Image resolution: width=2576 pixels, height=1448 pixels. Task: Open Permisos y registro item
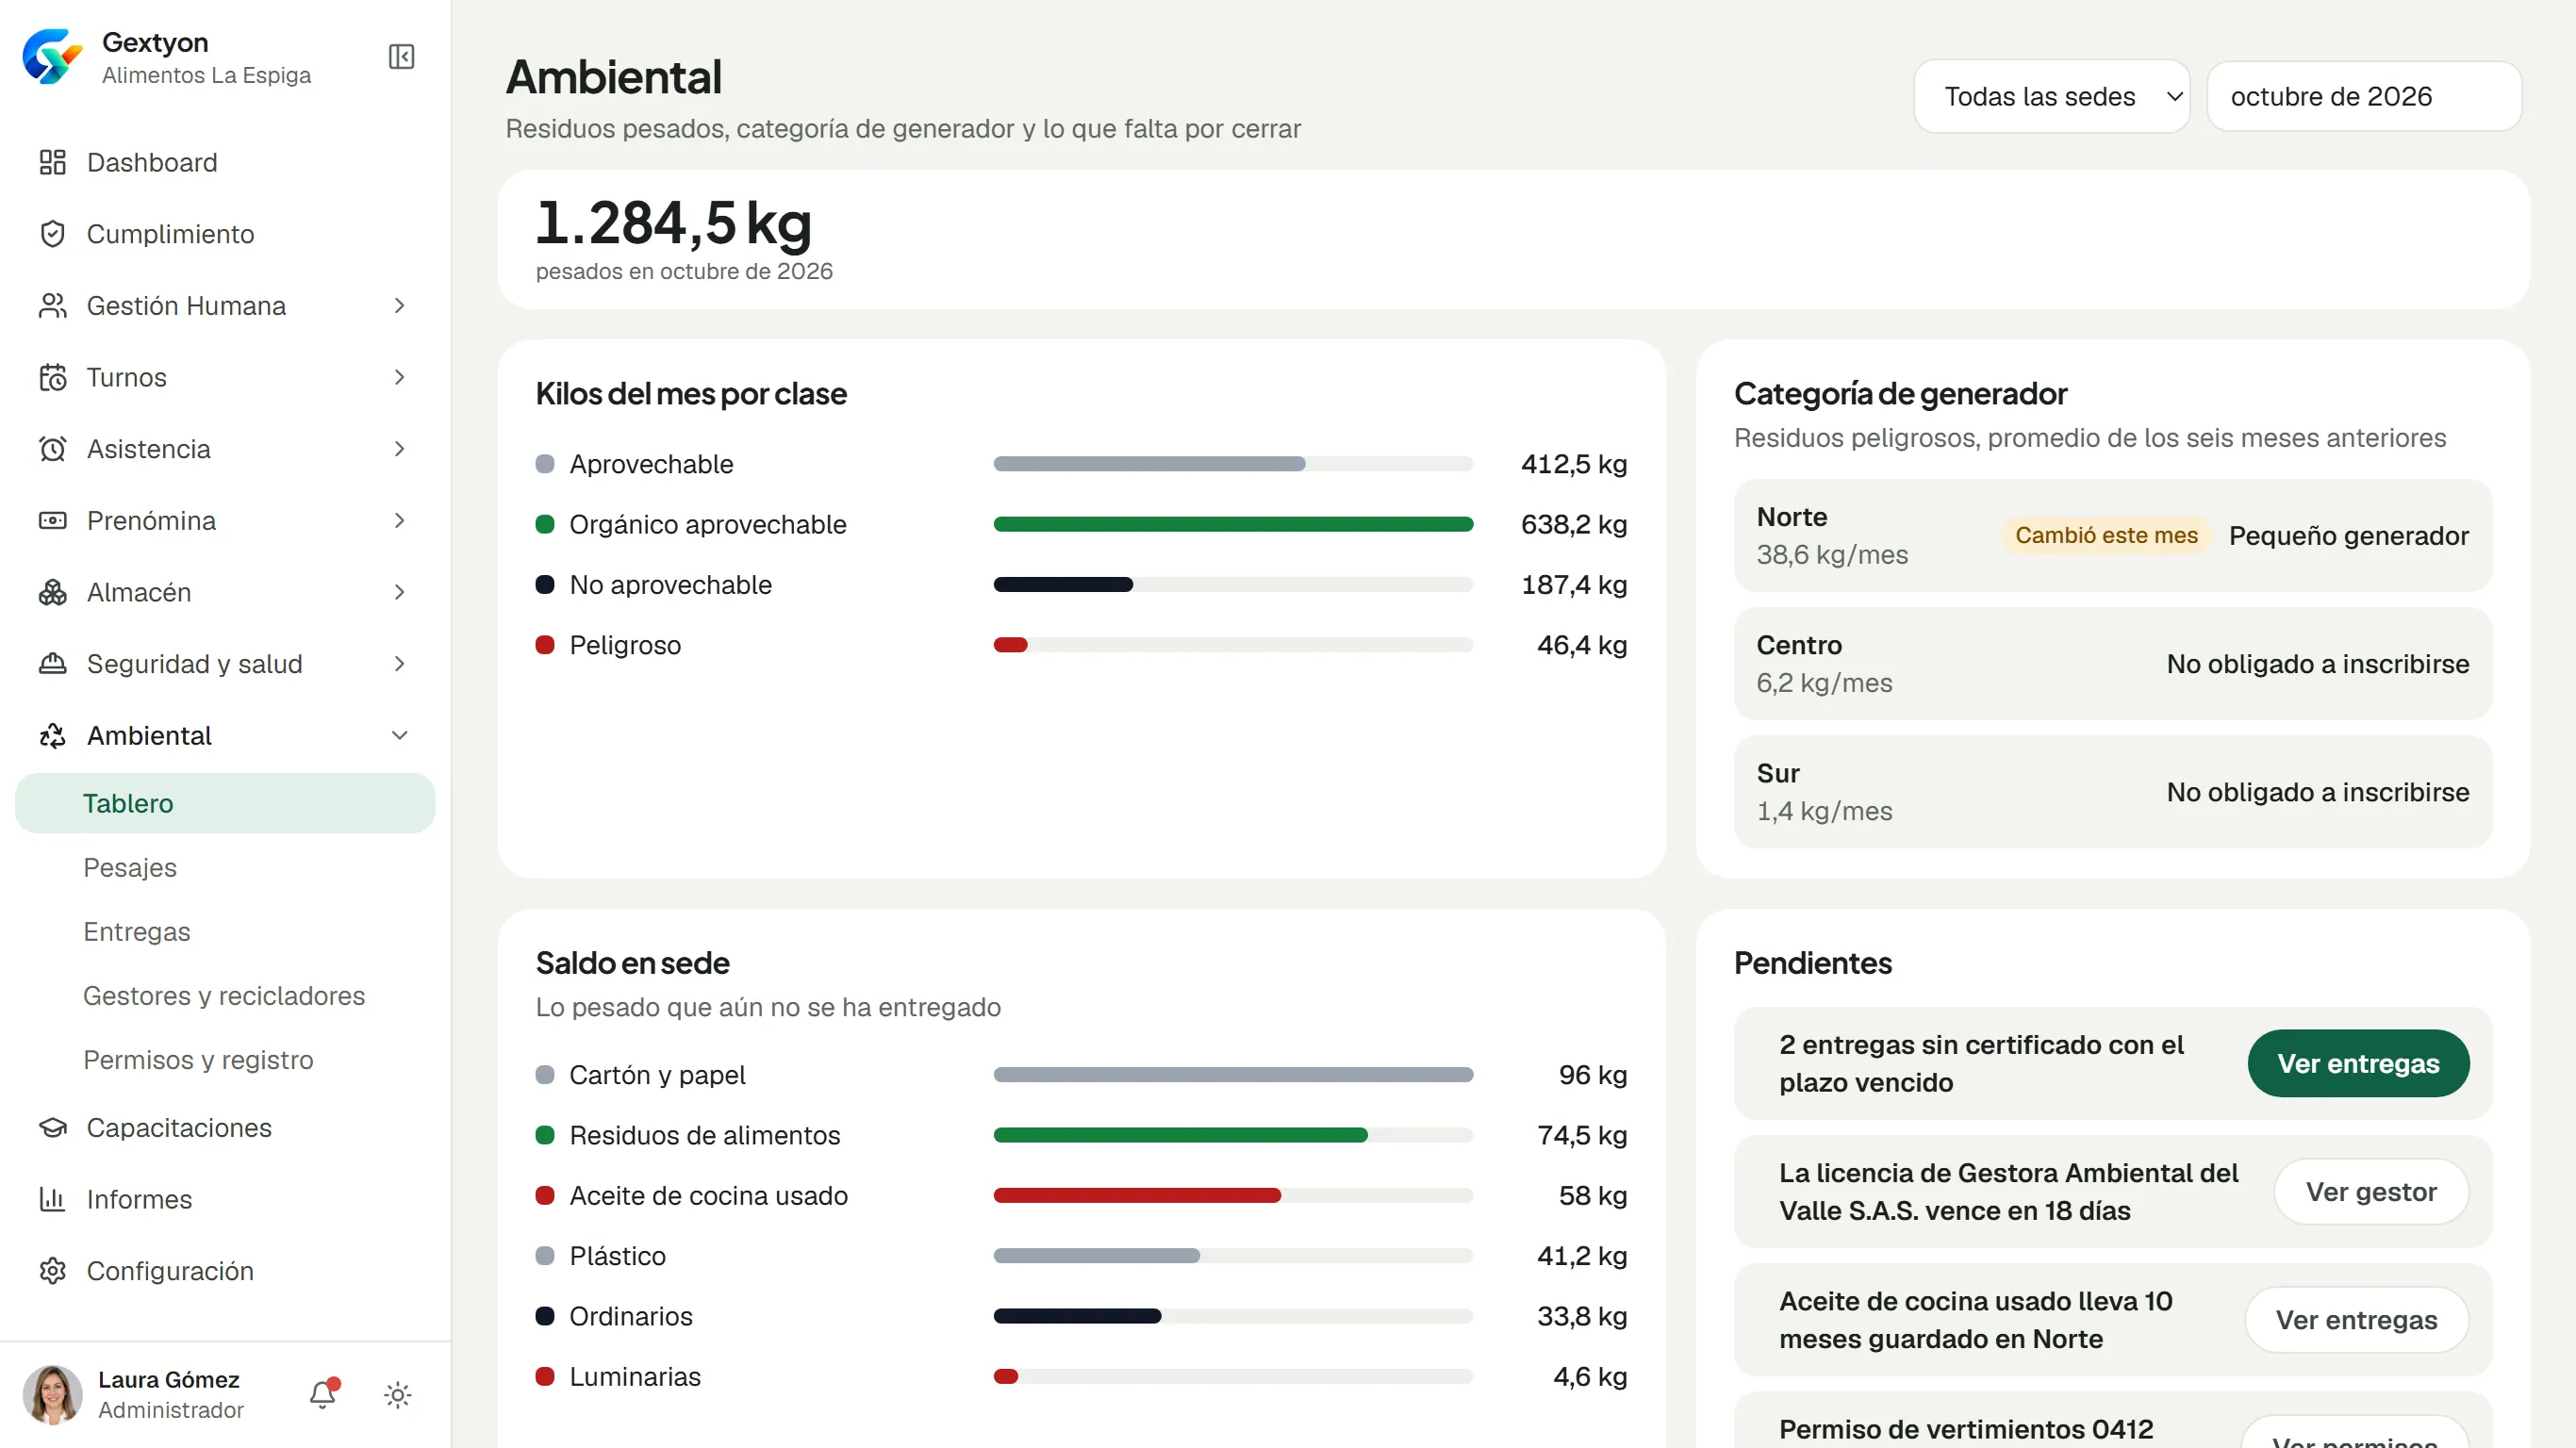click(x=198, y=1059)
